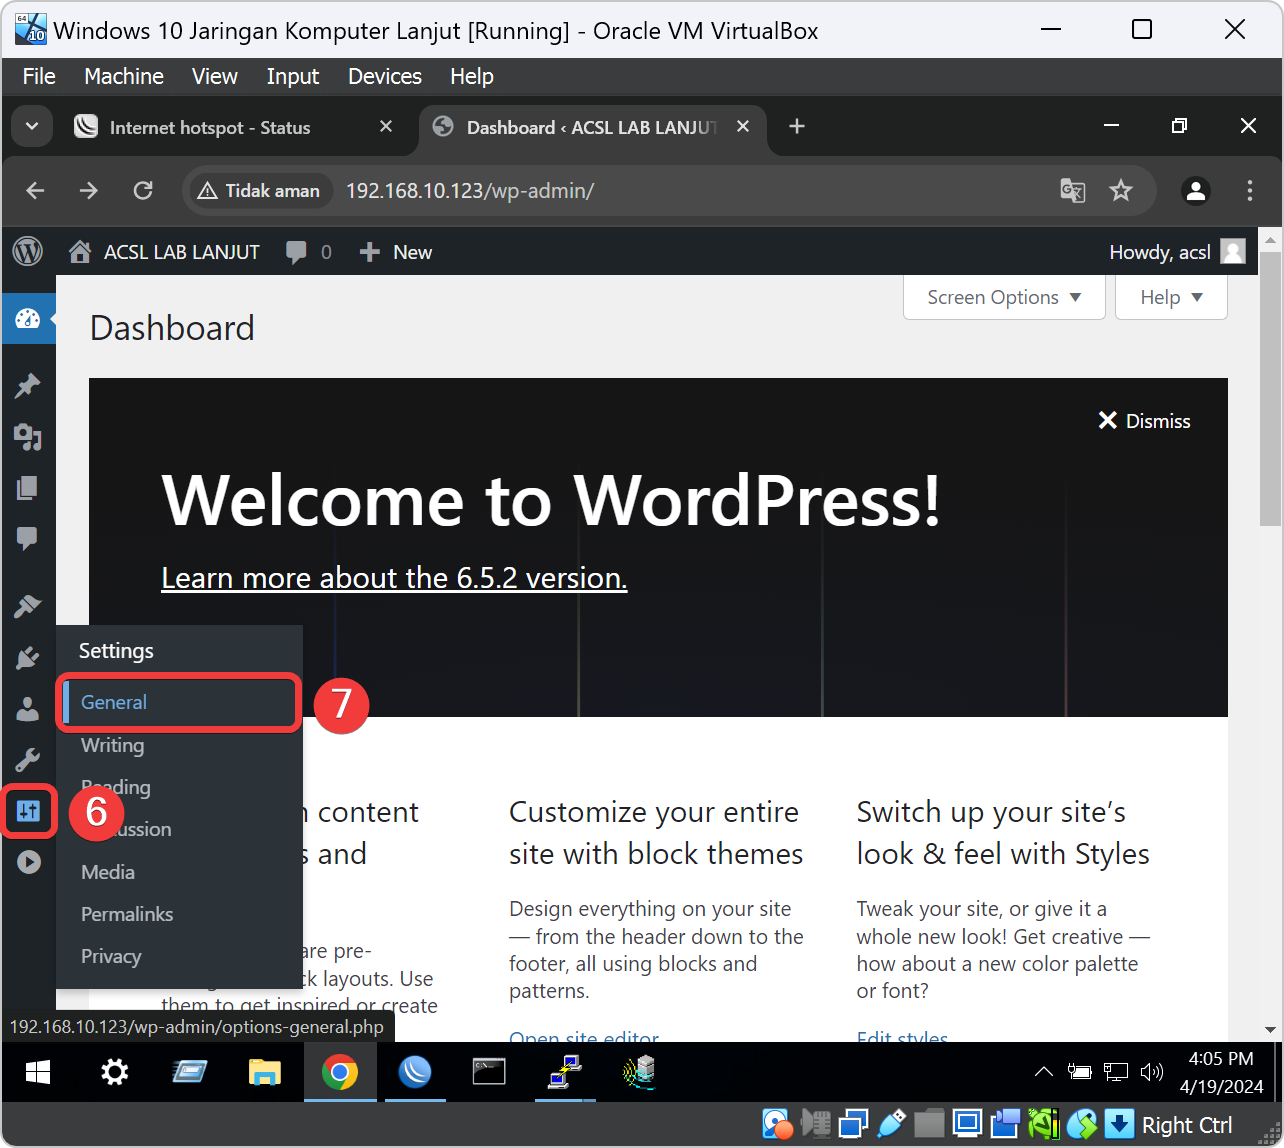Open a new browser tab
This screenshot has width=1284, height=1148.
[x=797, y=127]
